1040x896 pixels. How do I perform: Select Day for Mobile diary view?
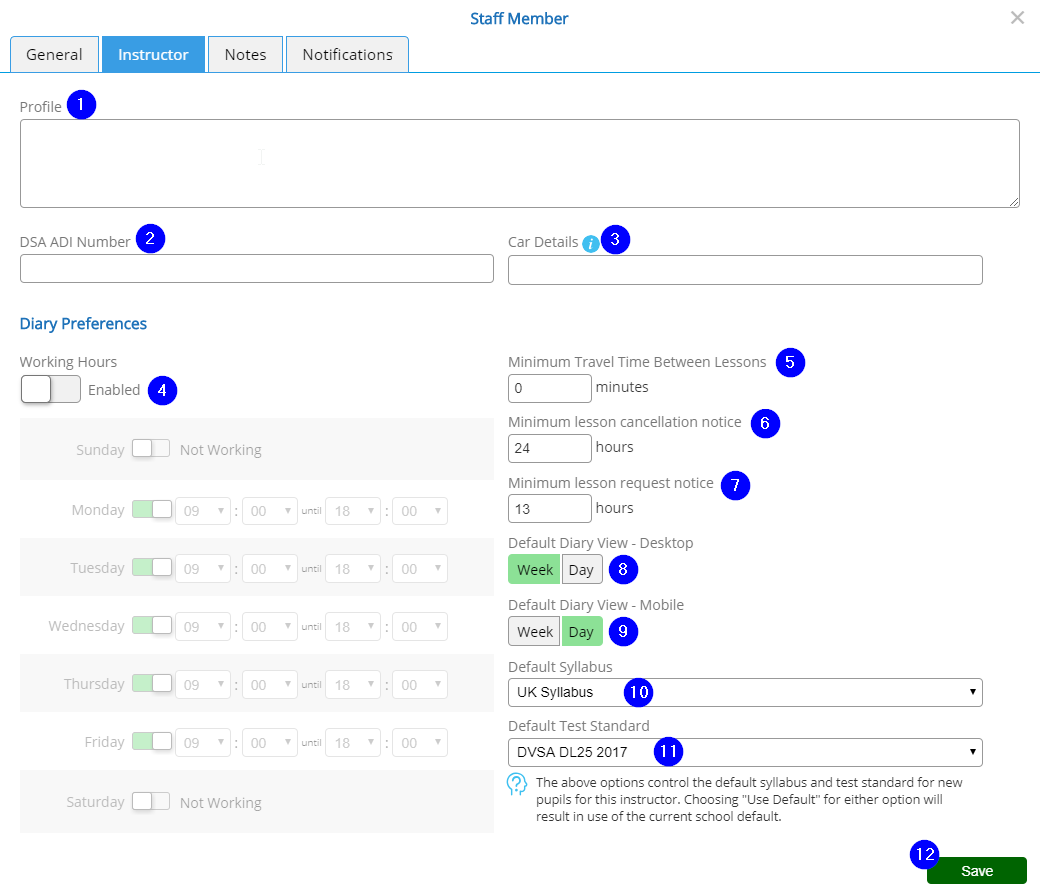tap(582, 631)
